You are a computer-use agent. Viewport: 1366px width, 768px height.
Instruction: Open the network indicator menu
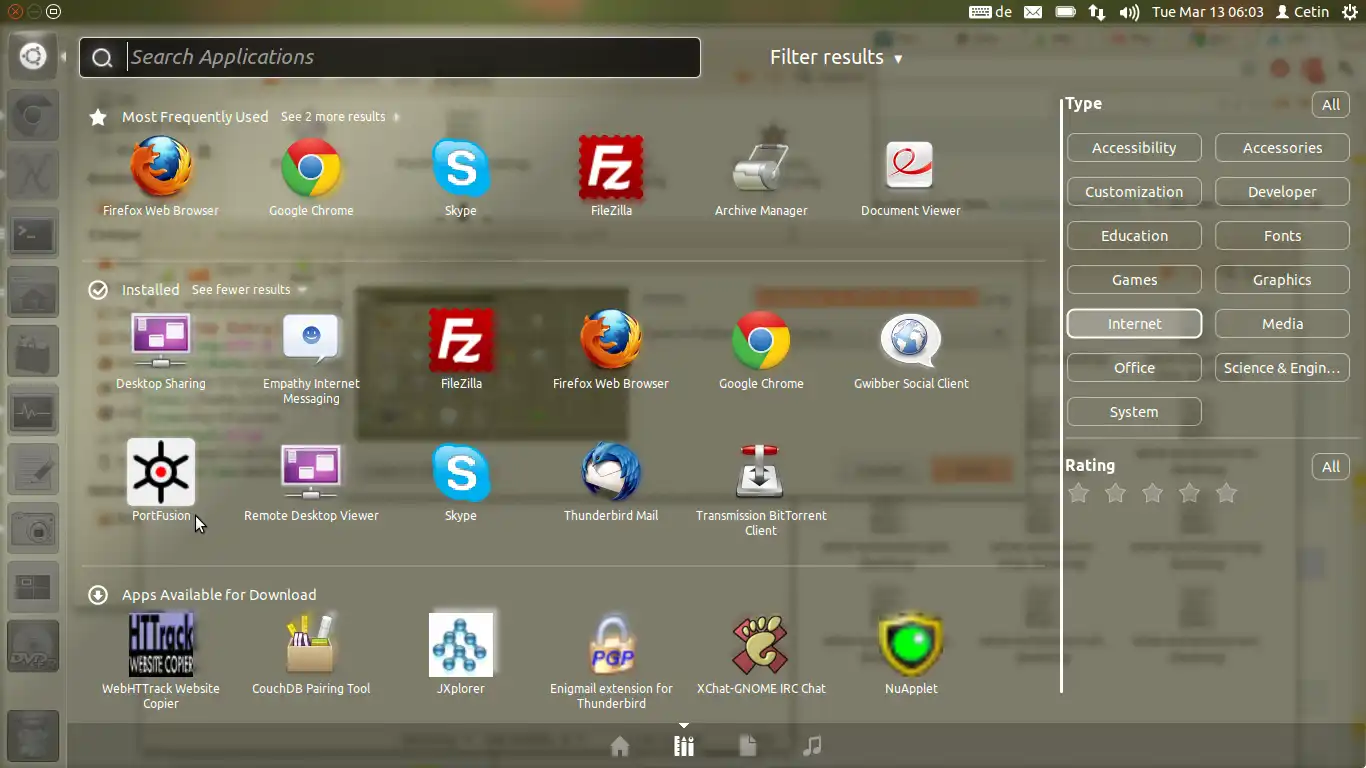pyautogui.click(x=1097, y=12)
